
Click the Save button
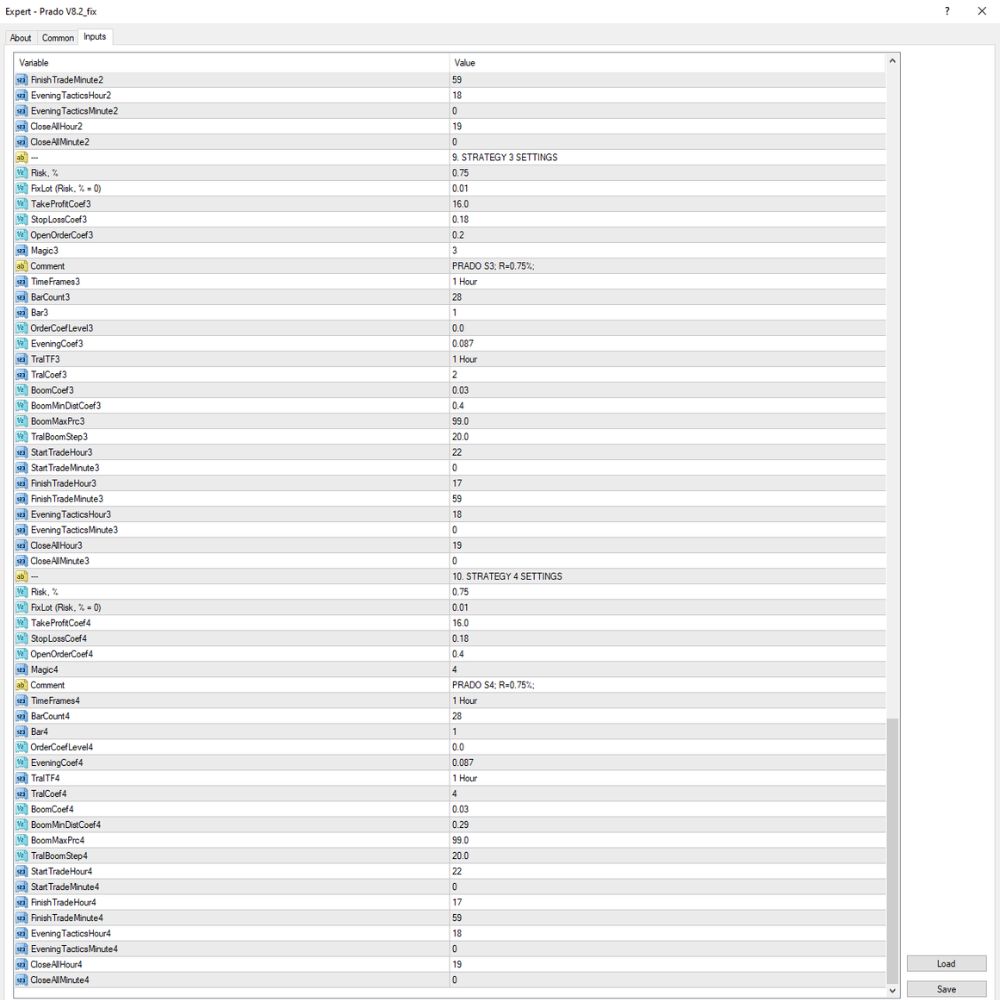pyautogui.click(x=946, y=989)
